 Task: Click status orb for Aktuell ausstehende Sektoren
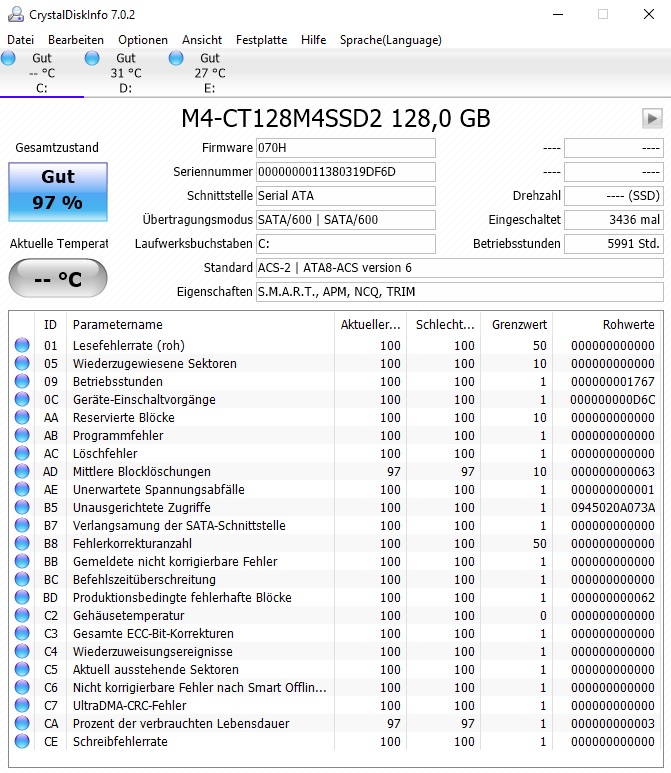22,669
